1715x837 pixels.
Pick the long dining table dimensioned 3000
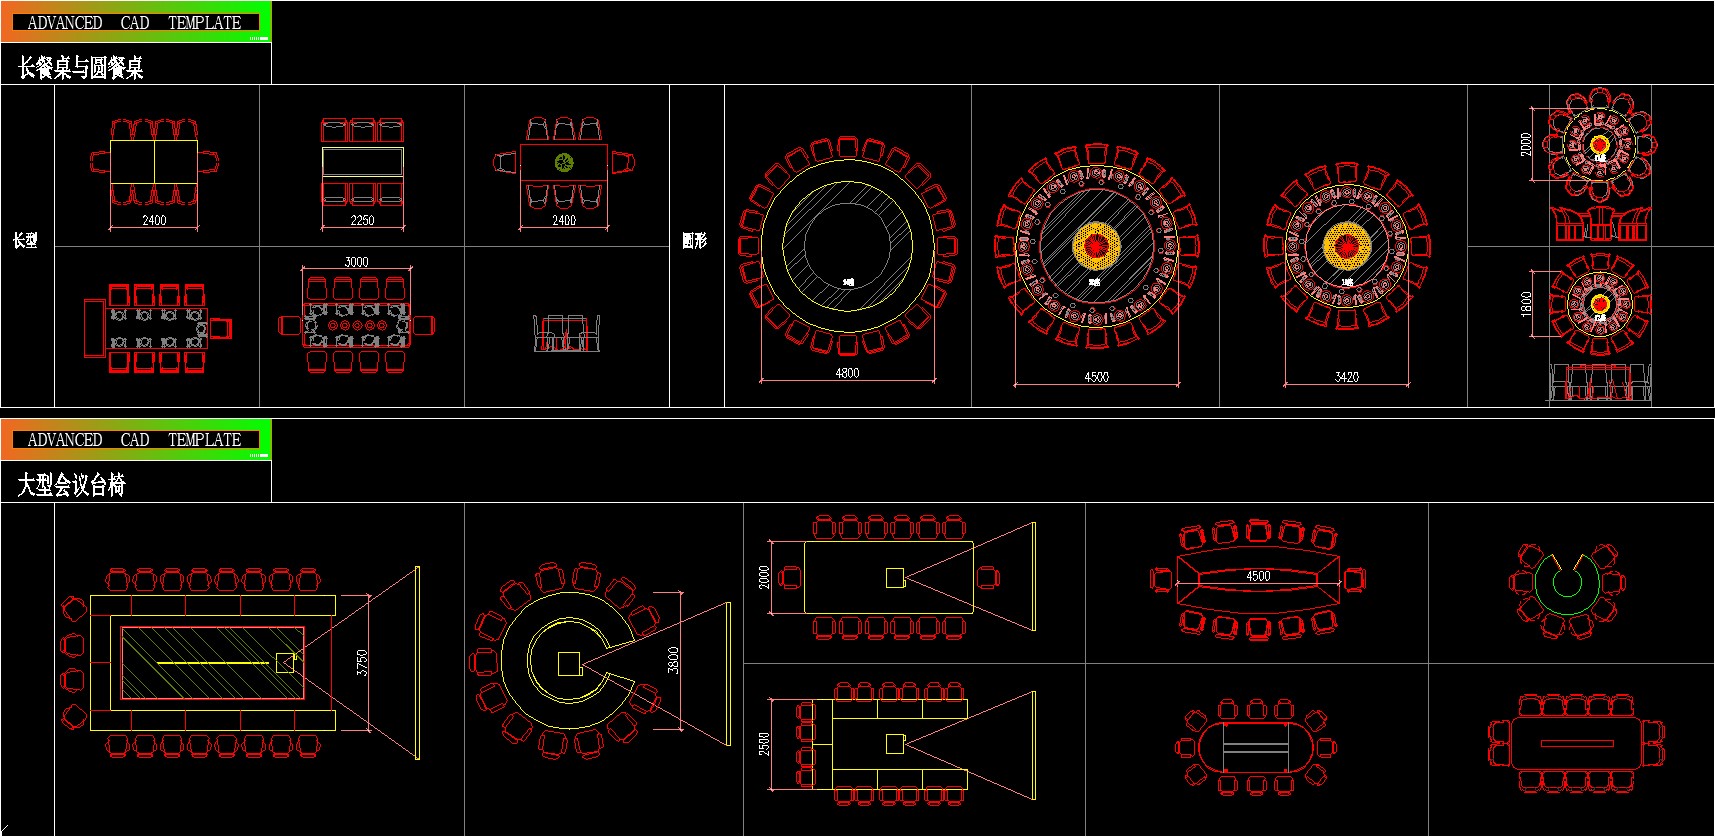(356, 325)
